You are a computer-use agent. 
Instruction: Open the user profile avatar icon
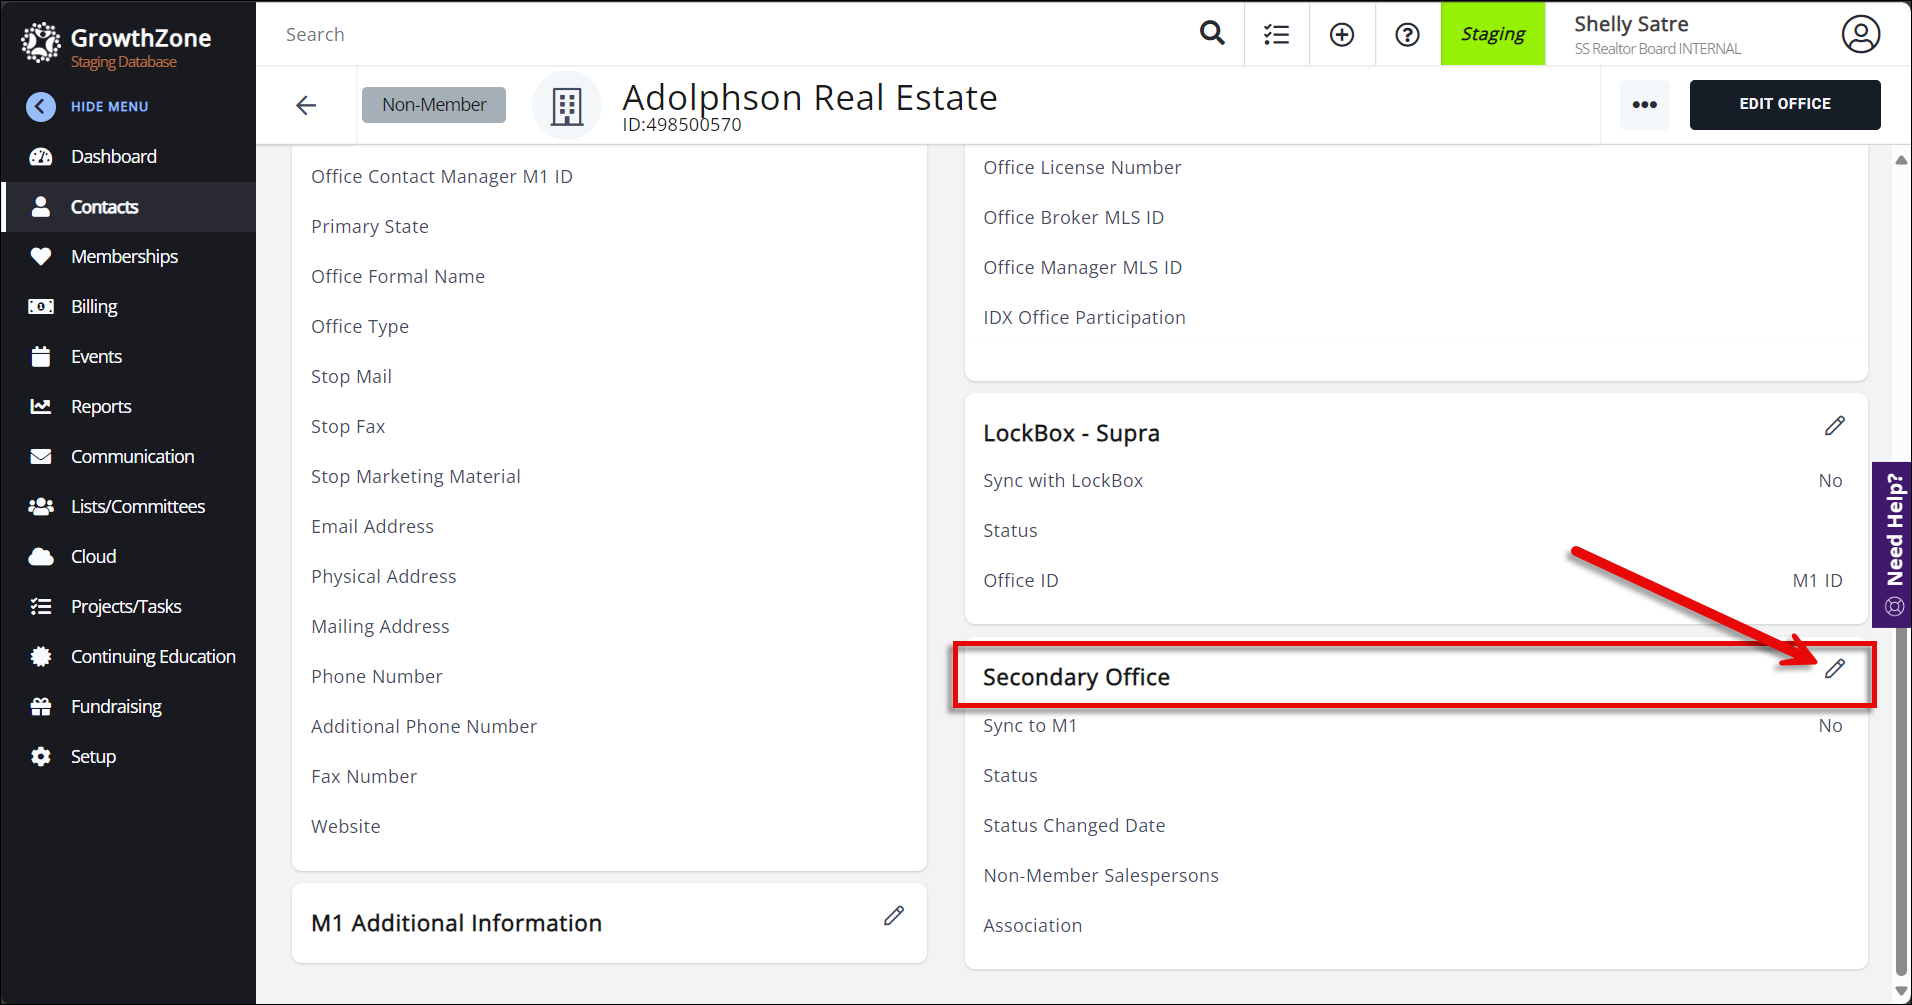pyautogui.click(x=1860, y=34)
